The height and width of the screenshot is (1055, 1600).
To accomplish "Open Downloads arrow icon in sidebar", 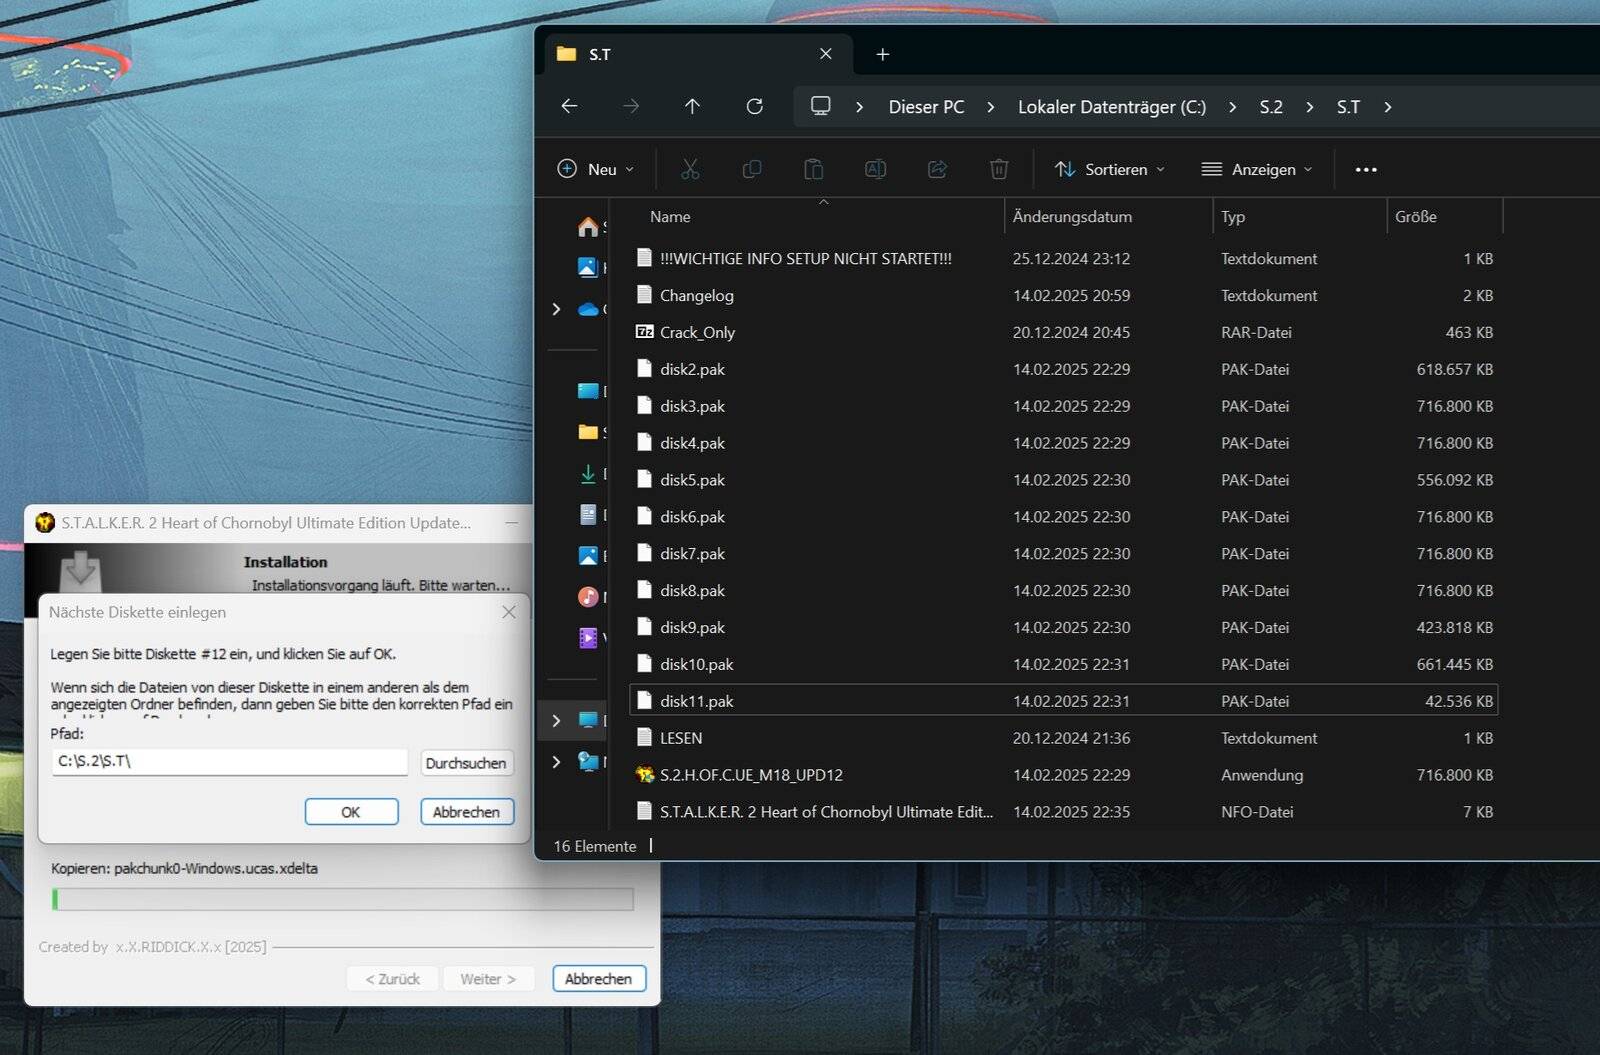I will pos(588,474).
